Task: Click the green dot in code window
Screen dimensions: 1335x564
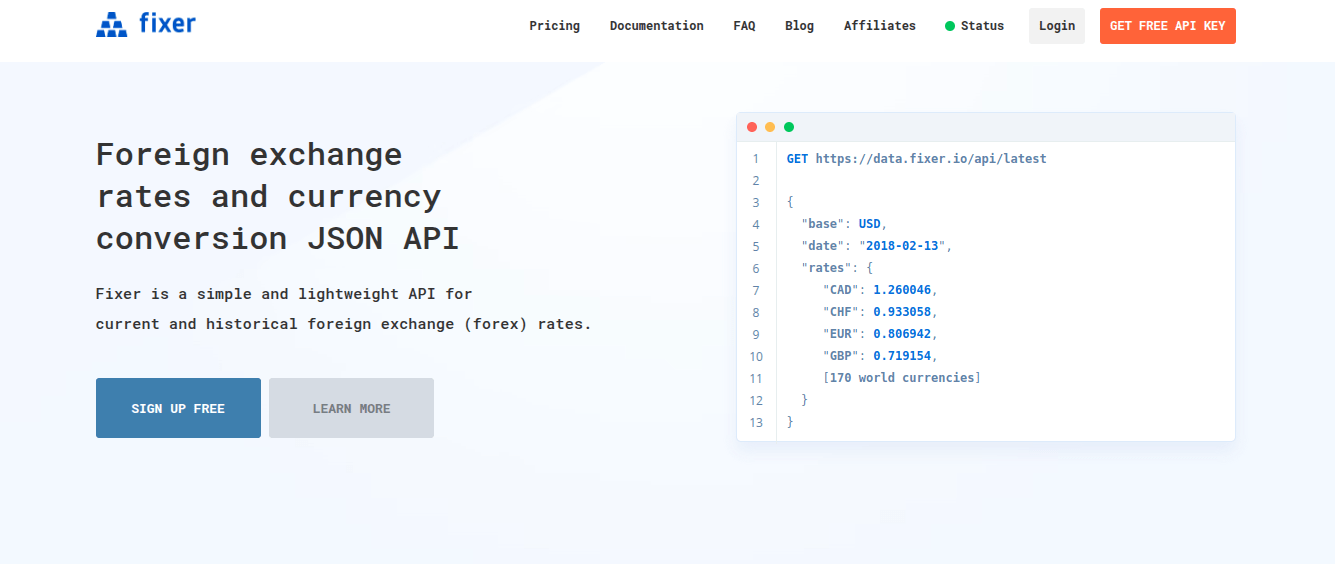Action: click(x=789, y=127)
